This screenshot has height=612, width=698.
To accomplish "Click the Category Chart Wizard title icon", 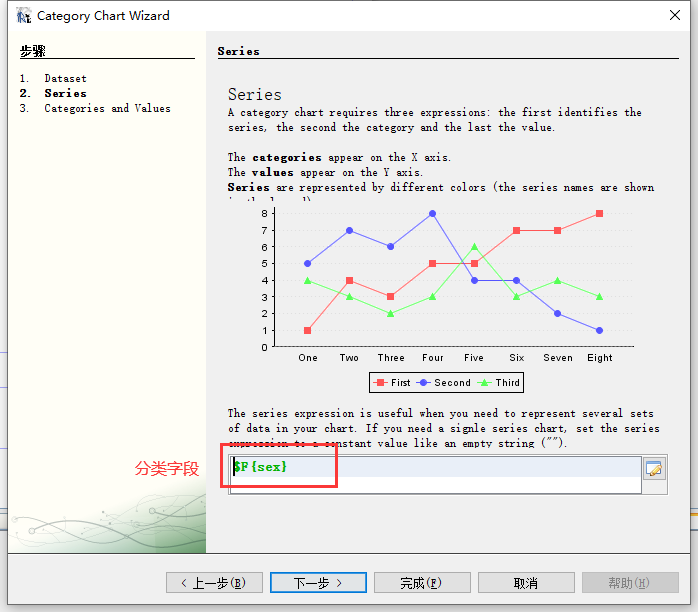I will click(24, 16).
